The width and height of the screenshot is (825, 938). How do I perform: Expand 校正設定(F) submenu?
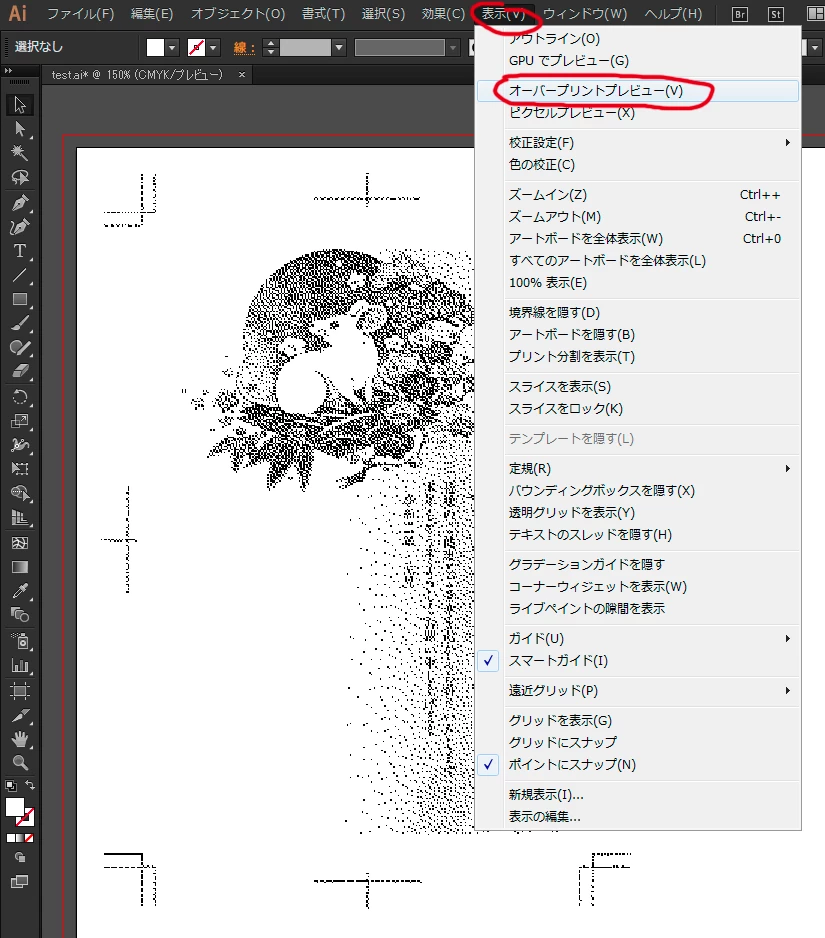(x=638, y=142)
